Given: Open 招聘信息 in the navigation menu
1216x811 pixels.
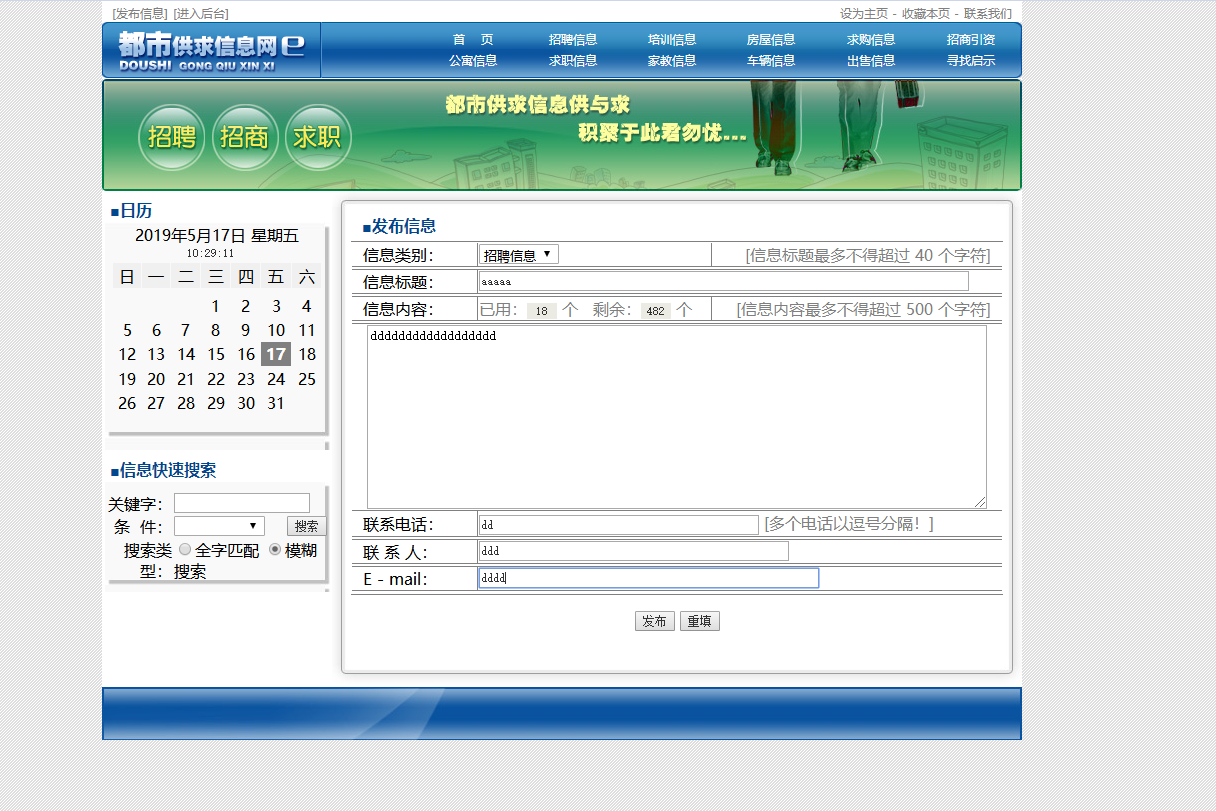Looking at the screenshot, I should tap(573, 40).
